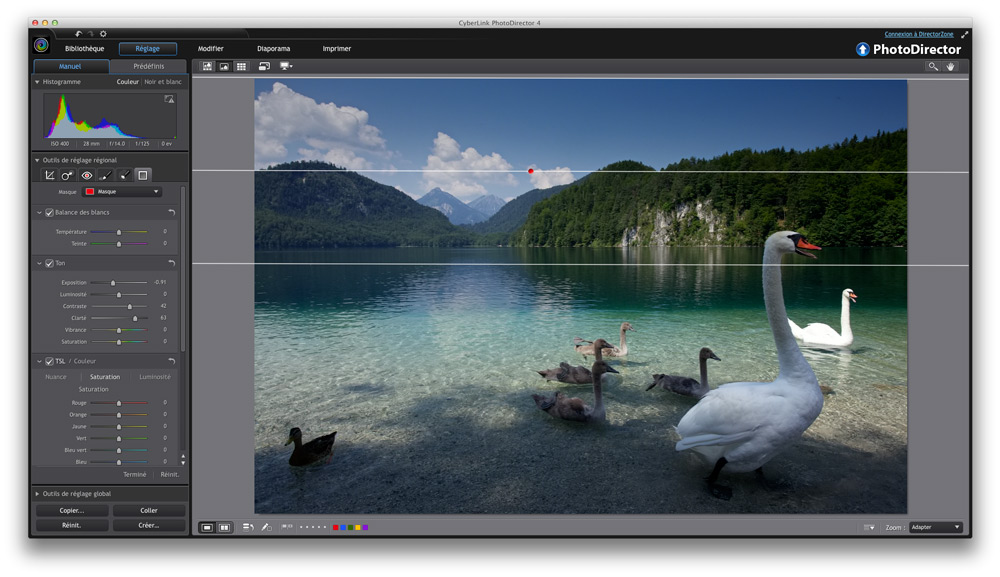This screenshot has height=577, width=1000.
Task: Click the history list icon in bottom toolbar
Action: coord(248,527)
